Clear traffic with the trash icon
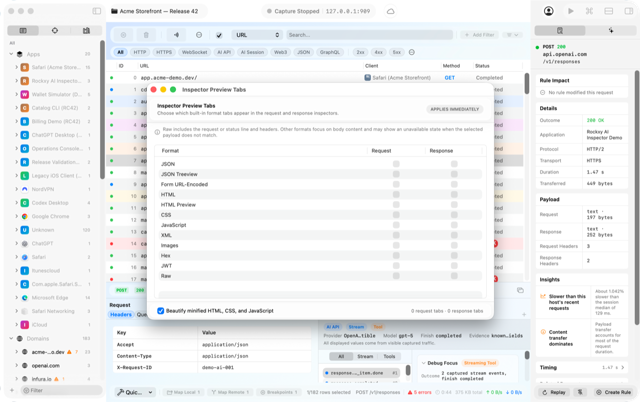The width and height of the screenshot is (640, 402). tap(146, 35)
